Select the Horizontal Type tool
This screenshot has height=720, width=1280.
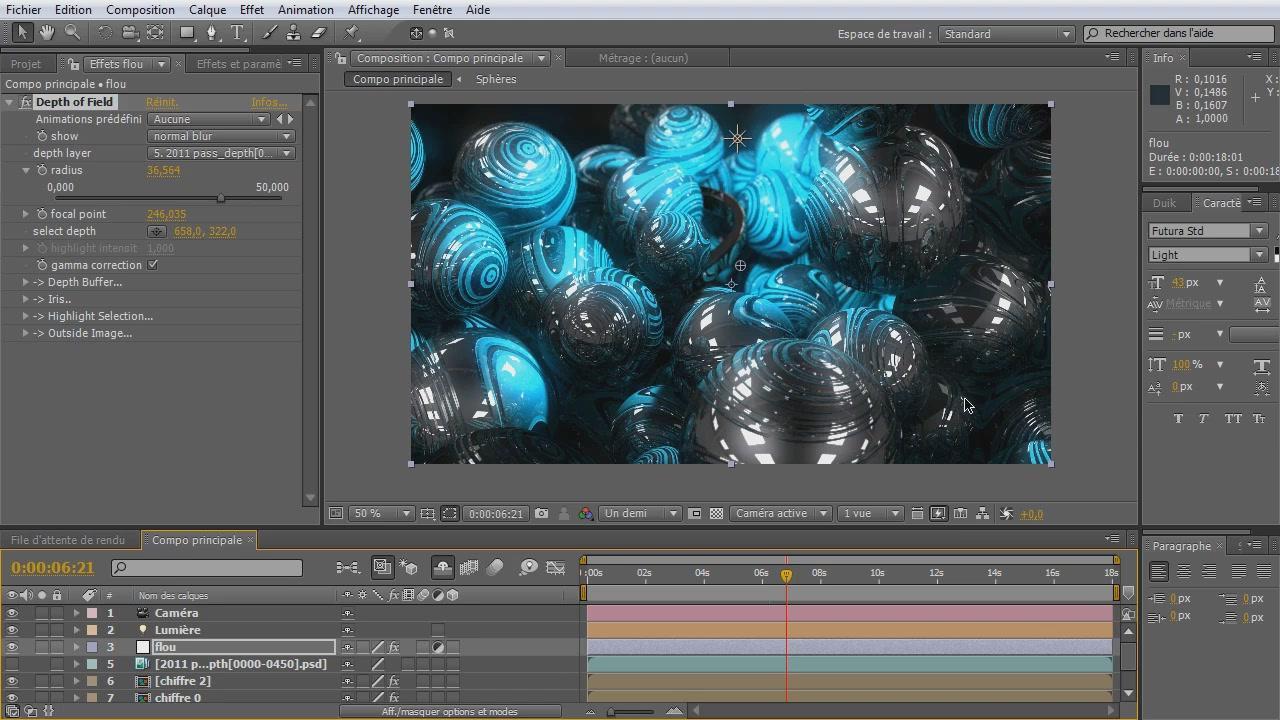(x=237, y=33)
